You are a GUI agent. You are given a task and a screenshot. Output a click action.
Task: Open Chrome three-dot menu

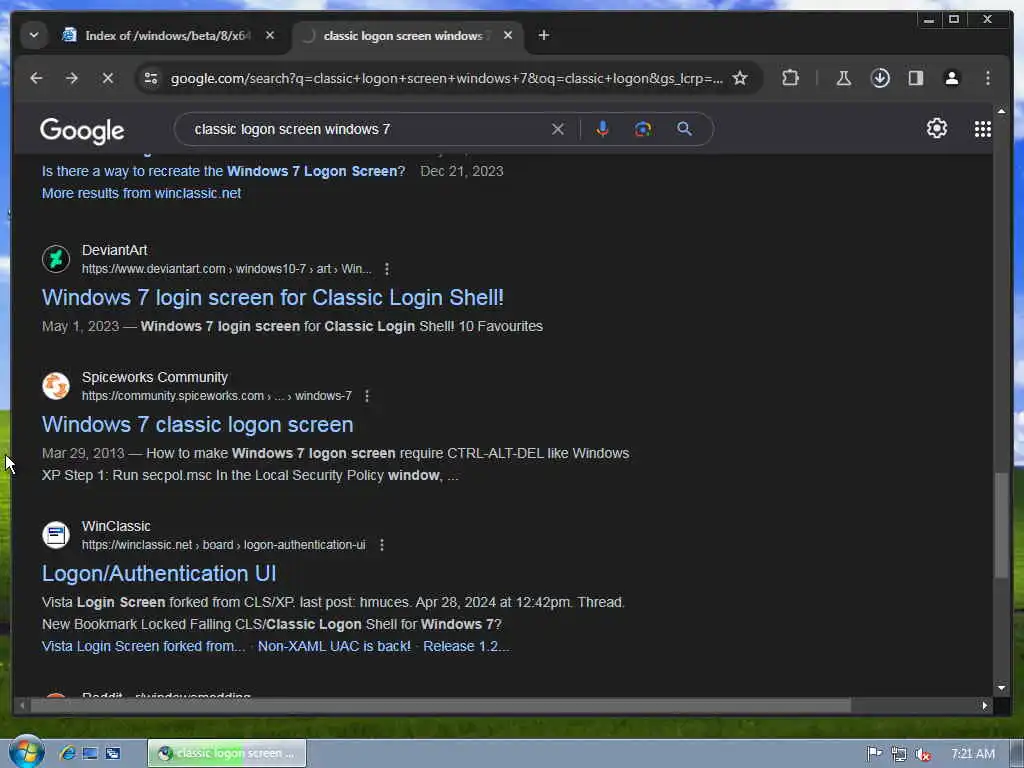point(987,78)
